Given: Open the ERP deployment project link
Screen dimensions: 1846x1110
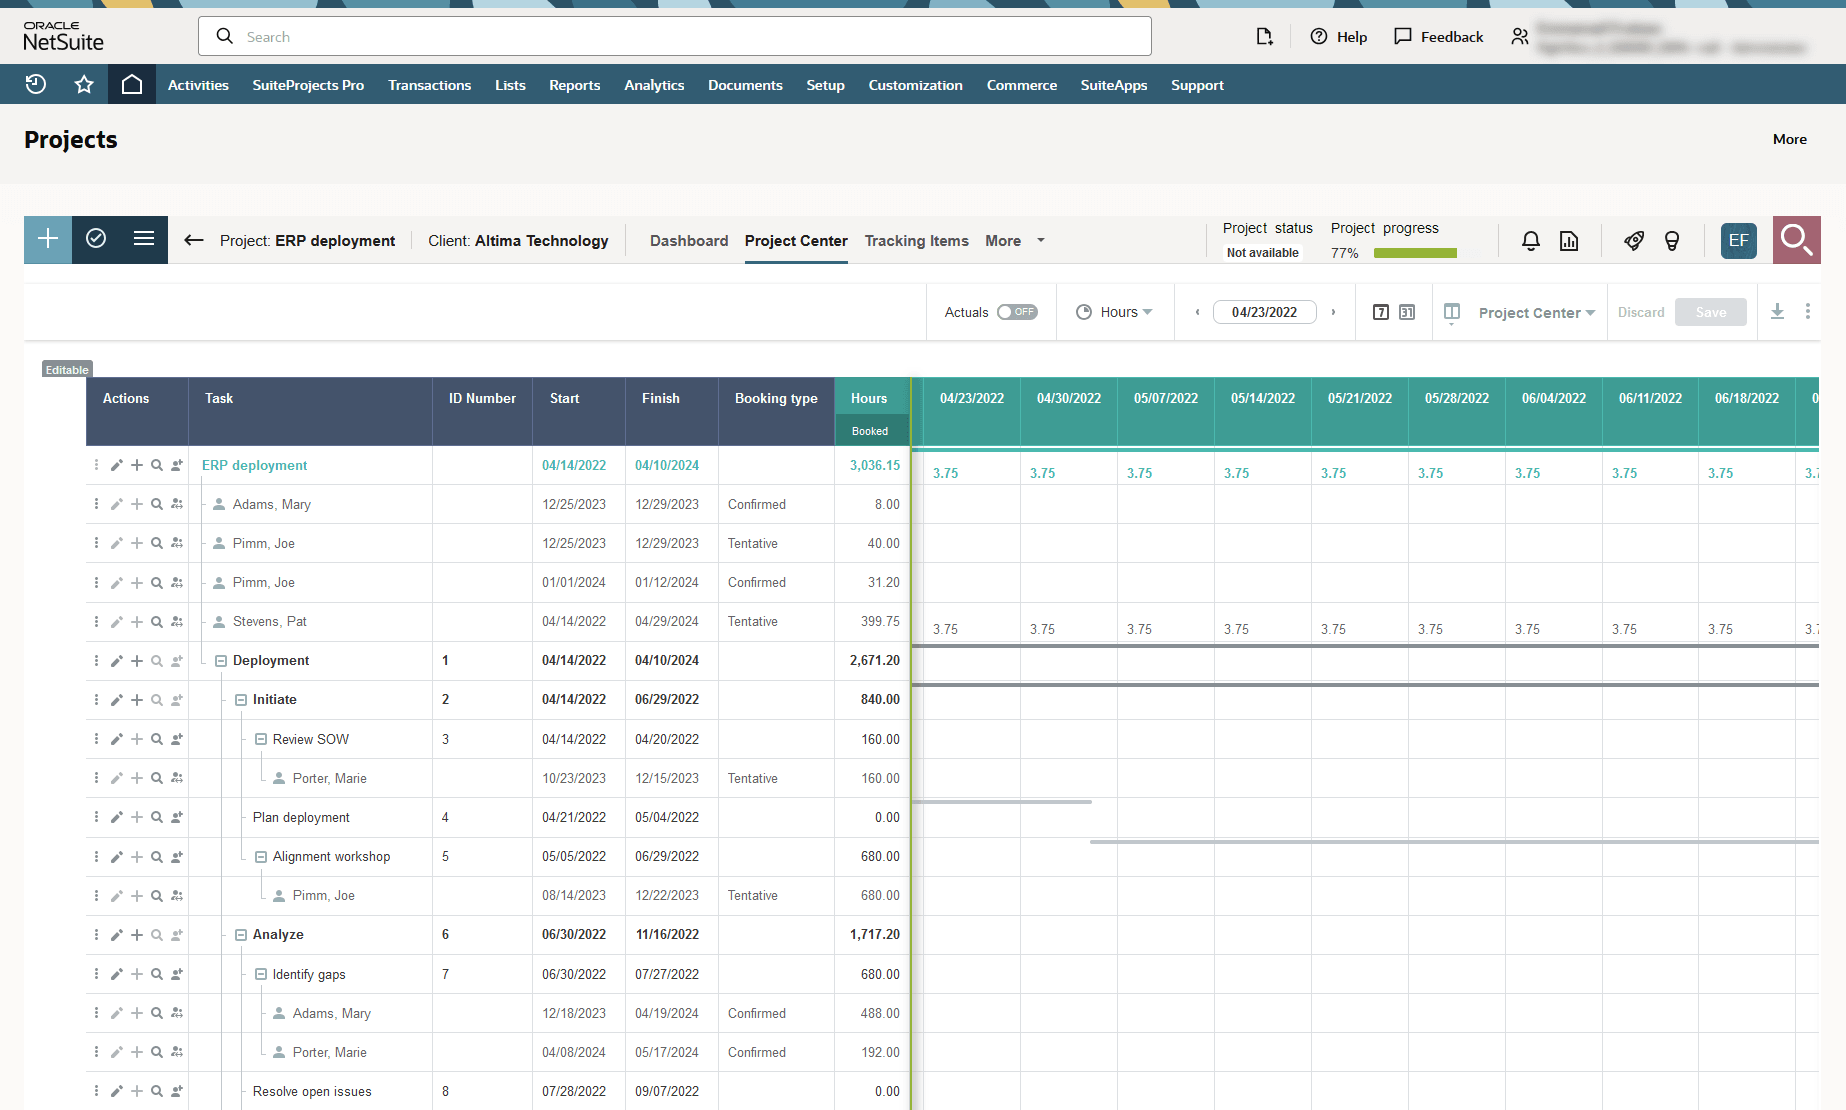Looking at the screenshot, I should (x=254, y=465).
